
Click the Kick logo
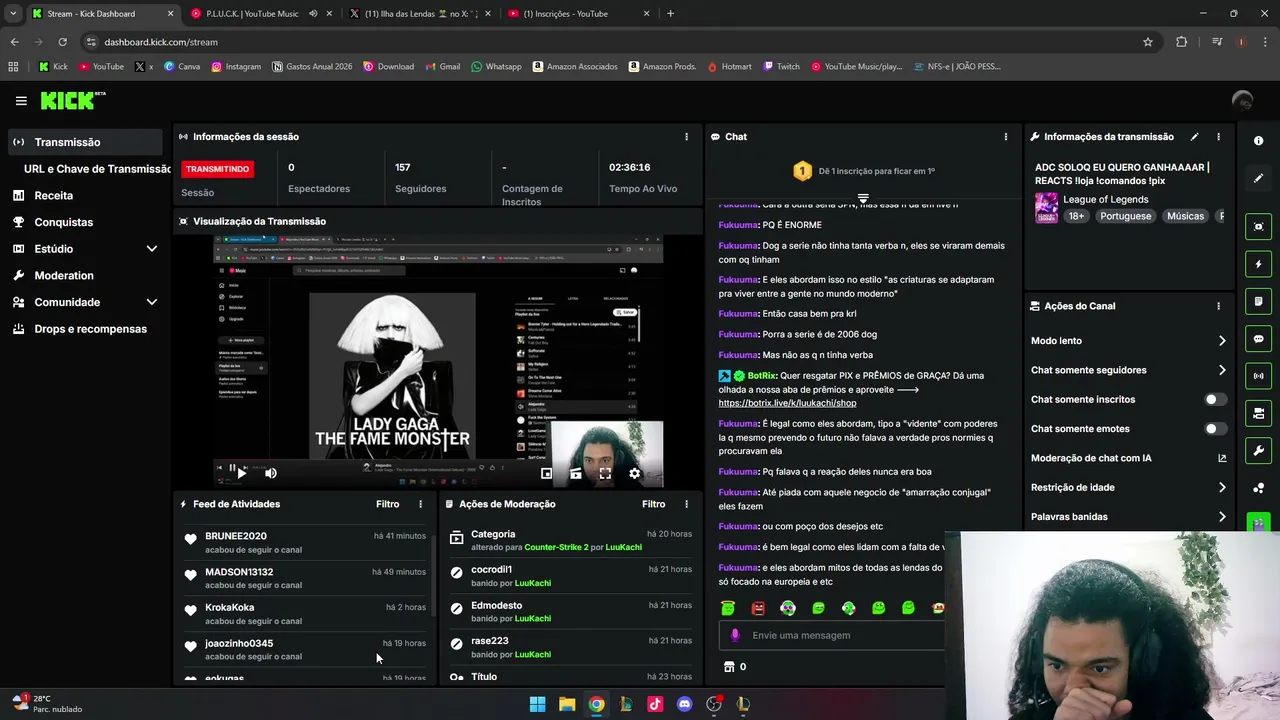point(72,101)
